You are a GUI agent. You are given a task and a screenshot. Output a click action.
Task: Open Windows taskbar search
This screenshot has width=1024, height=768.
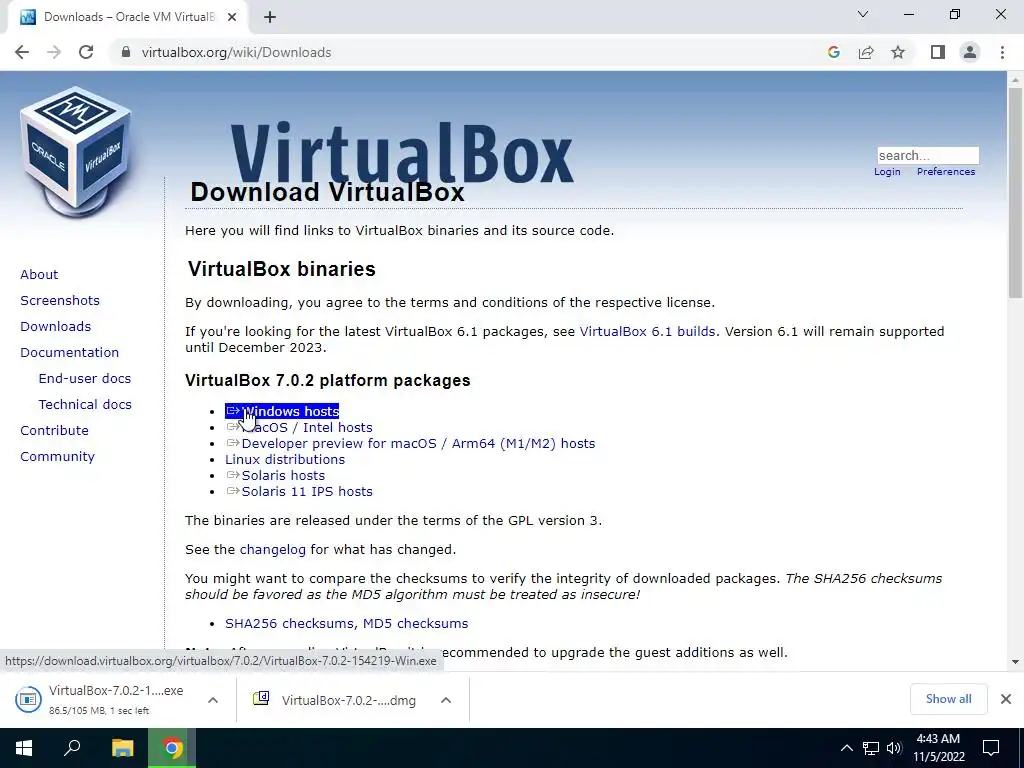72,748
